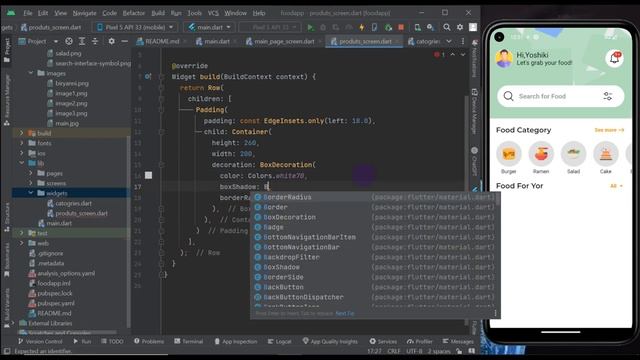Viewport: 640px width, 360px height.
Task: Open Profiler tool window
Action: (420, 341)
